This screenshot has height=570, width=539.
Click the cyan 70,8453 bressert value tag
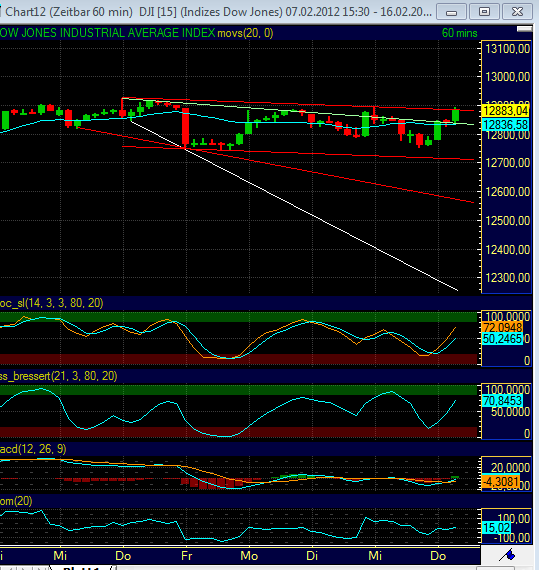tap(503, 401)
